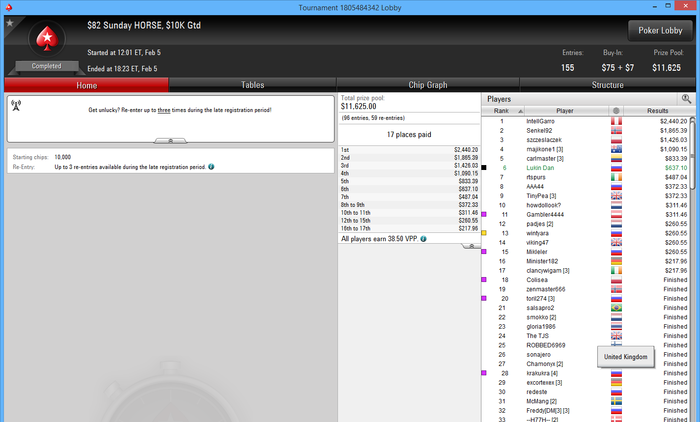Click the 16th to 17th payout row
This screenshot has width=700, height=422.
tap(409, 228)
